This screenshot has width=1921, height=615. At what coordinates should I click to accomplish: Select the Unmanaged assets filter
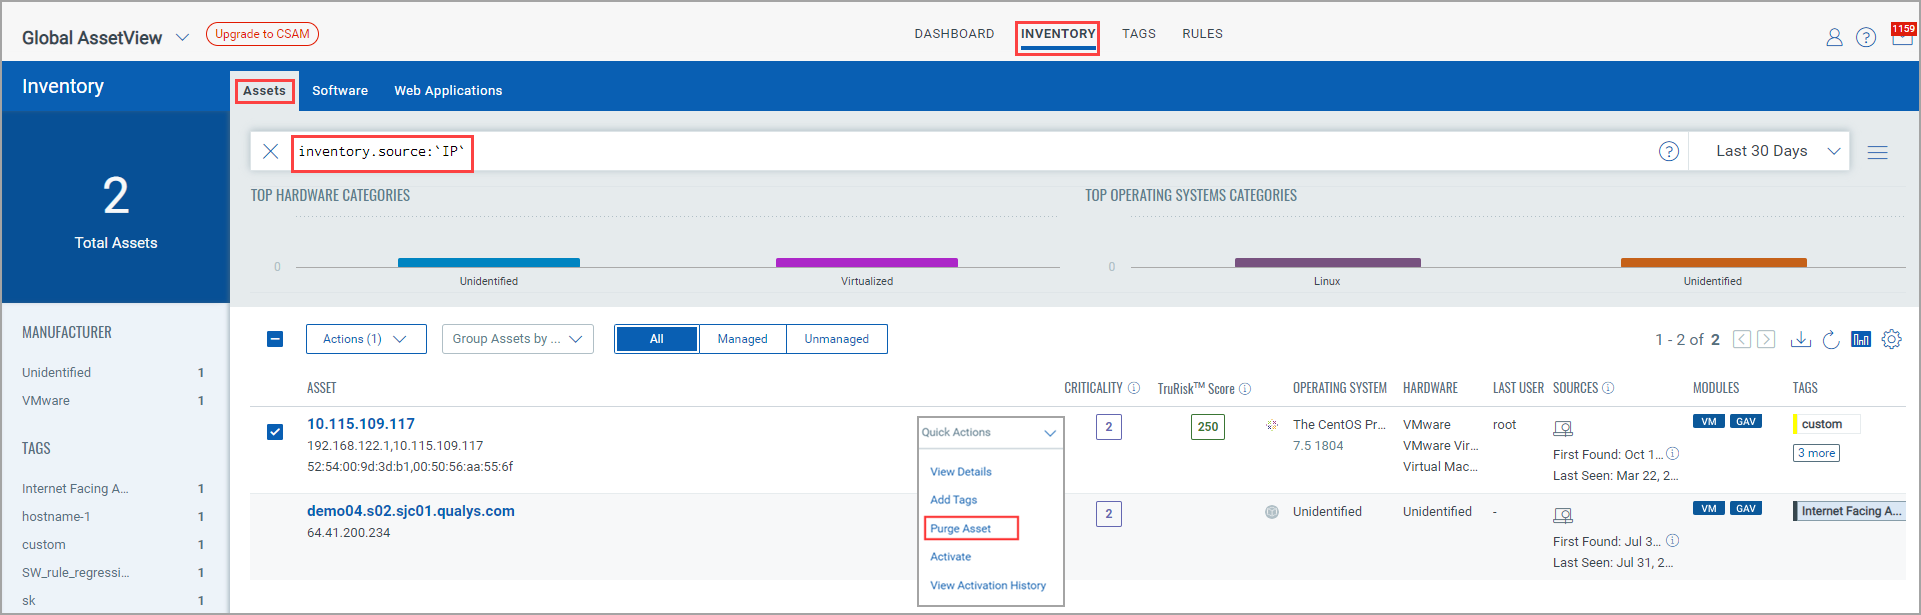(837, 339)
